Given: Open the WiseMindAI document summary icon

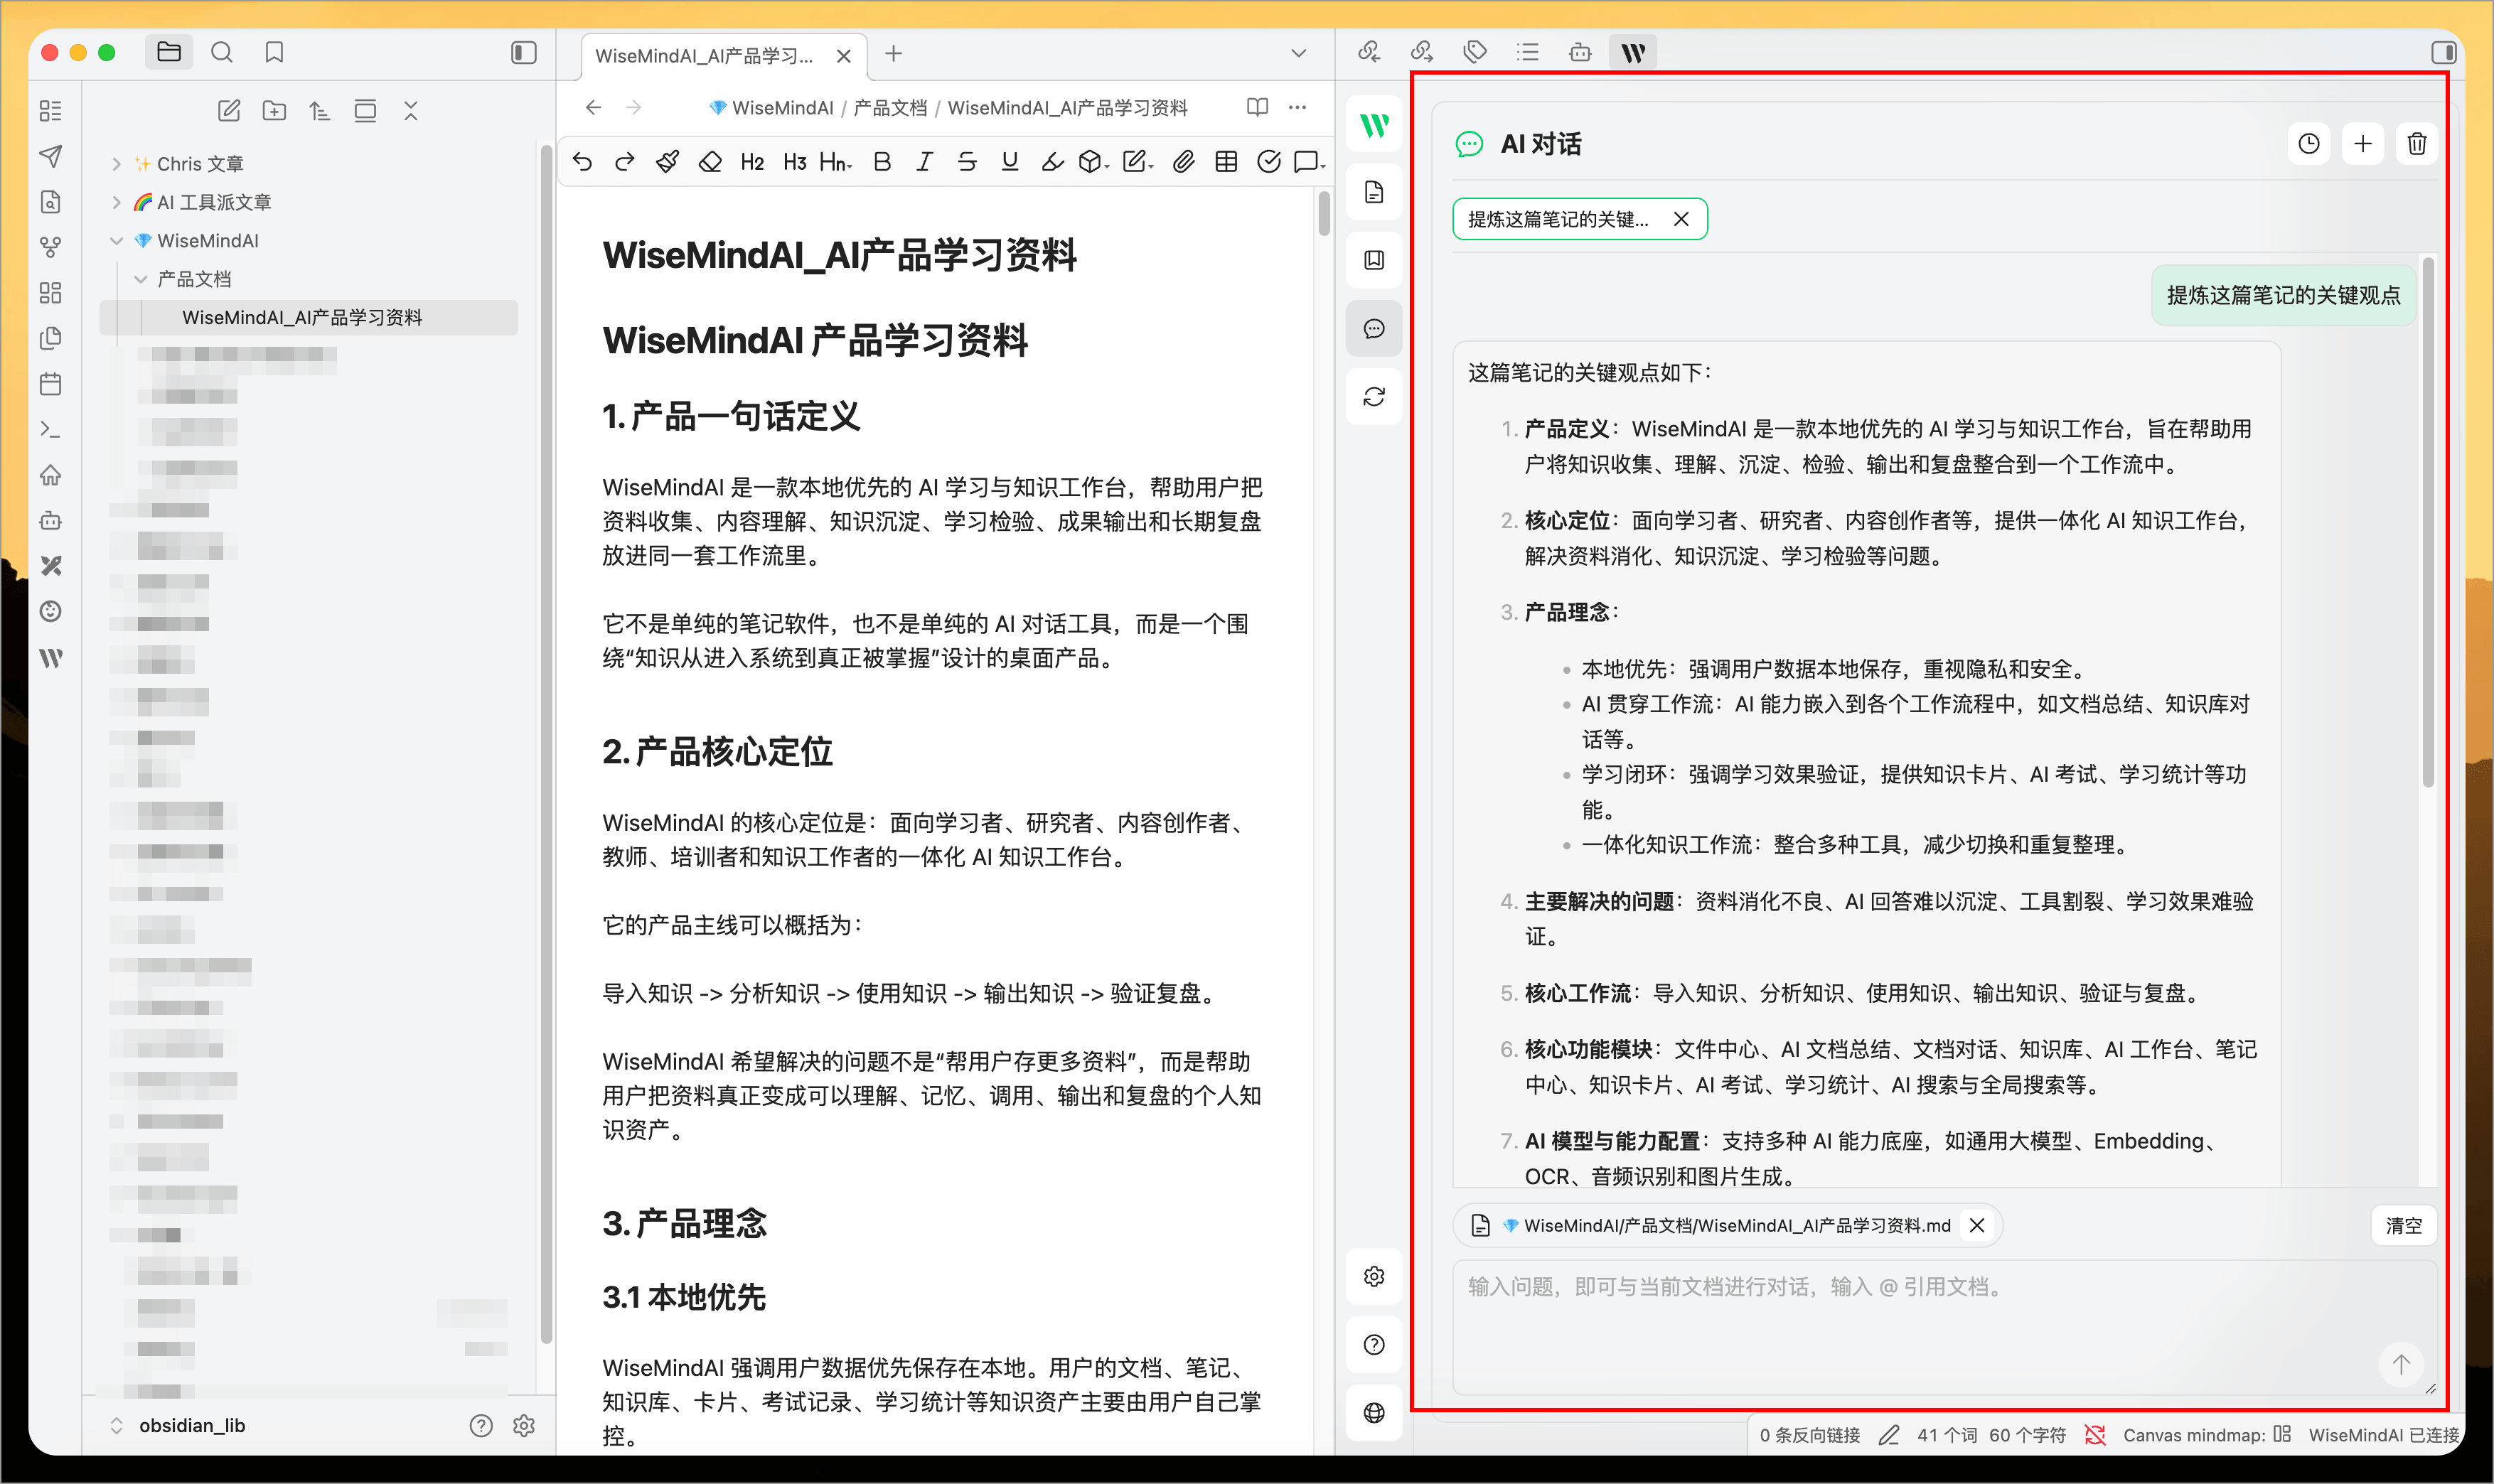Looking at the screenshot, I should (x=1374, y=192).
